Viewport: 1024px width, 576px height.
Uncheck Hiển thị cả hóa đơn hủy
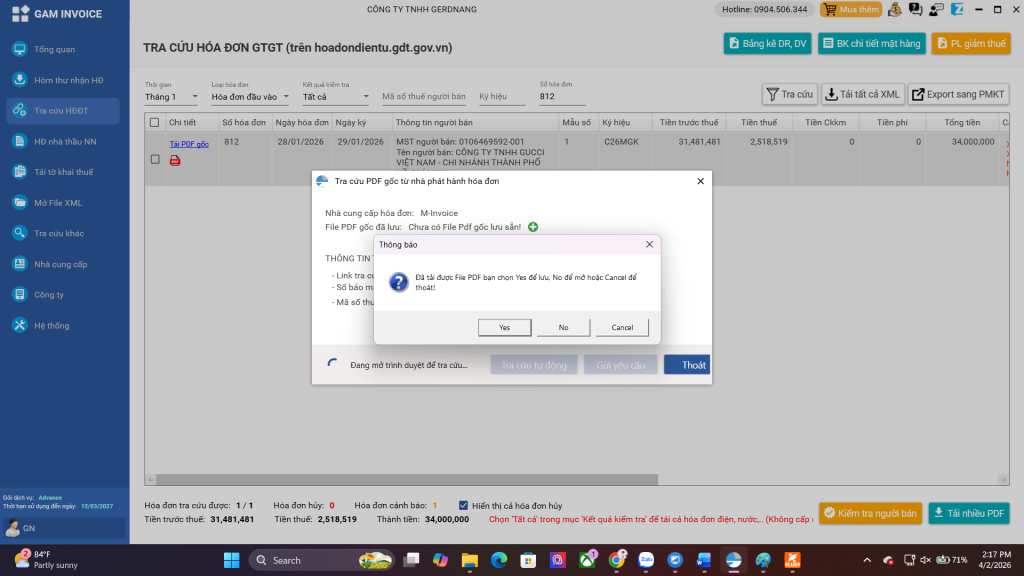(463, 505)
